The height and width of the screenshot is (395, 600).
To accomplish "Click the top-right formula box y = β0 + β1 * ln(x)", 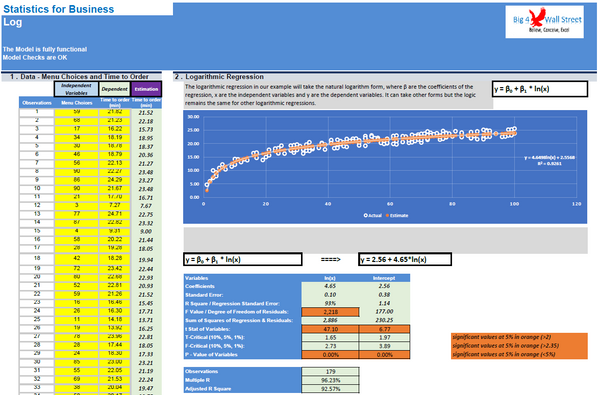I will coord(540,89).
